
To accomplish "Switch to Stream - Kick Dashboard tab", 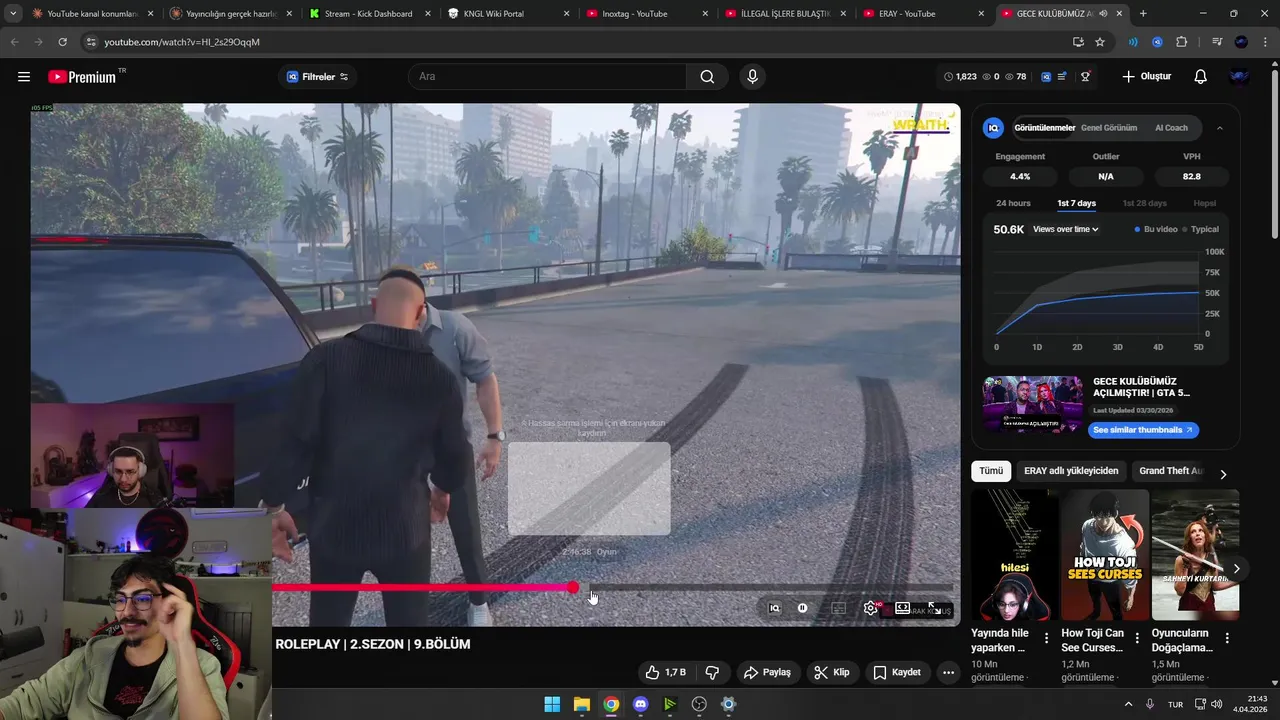I will 368,14.
